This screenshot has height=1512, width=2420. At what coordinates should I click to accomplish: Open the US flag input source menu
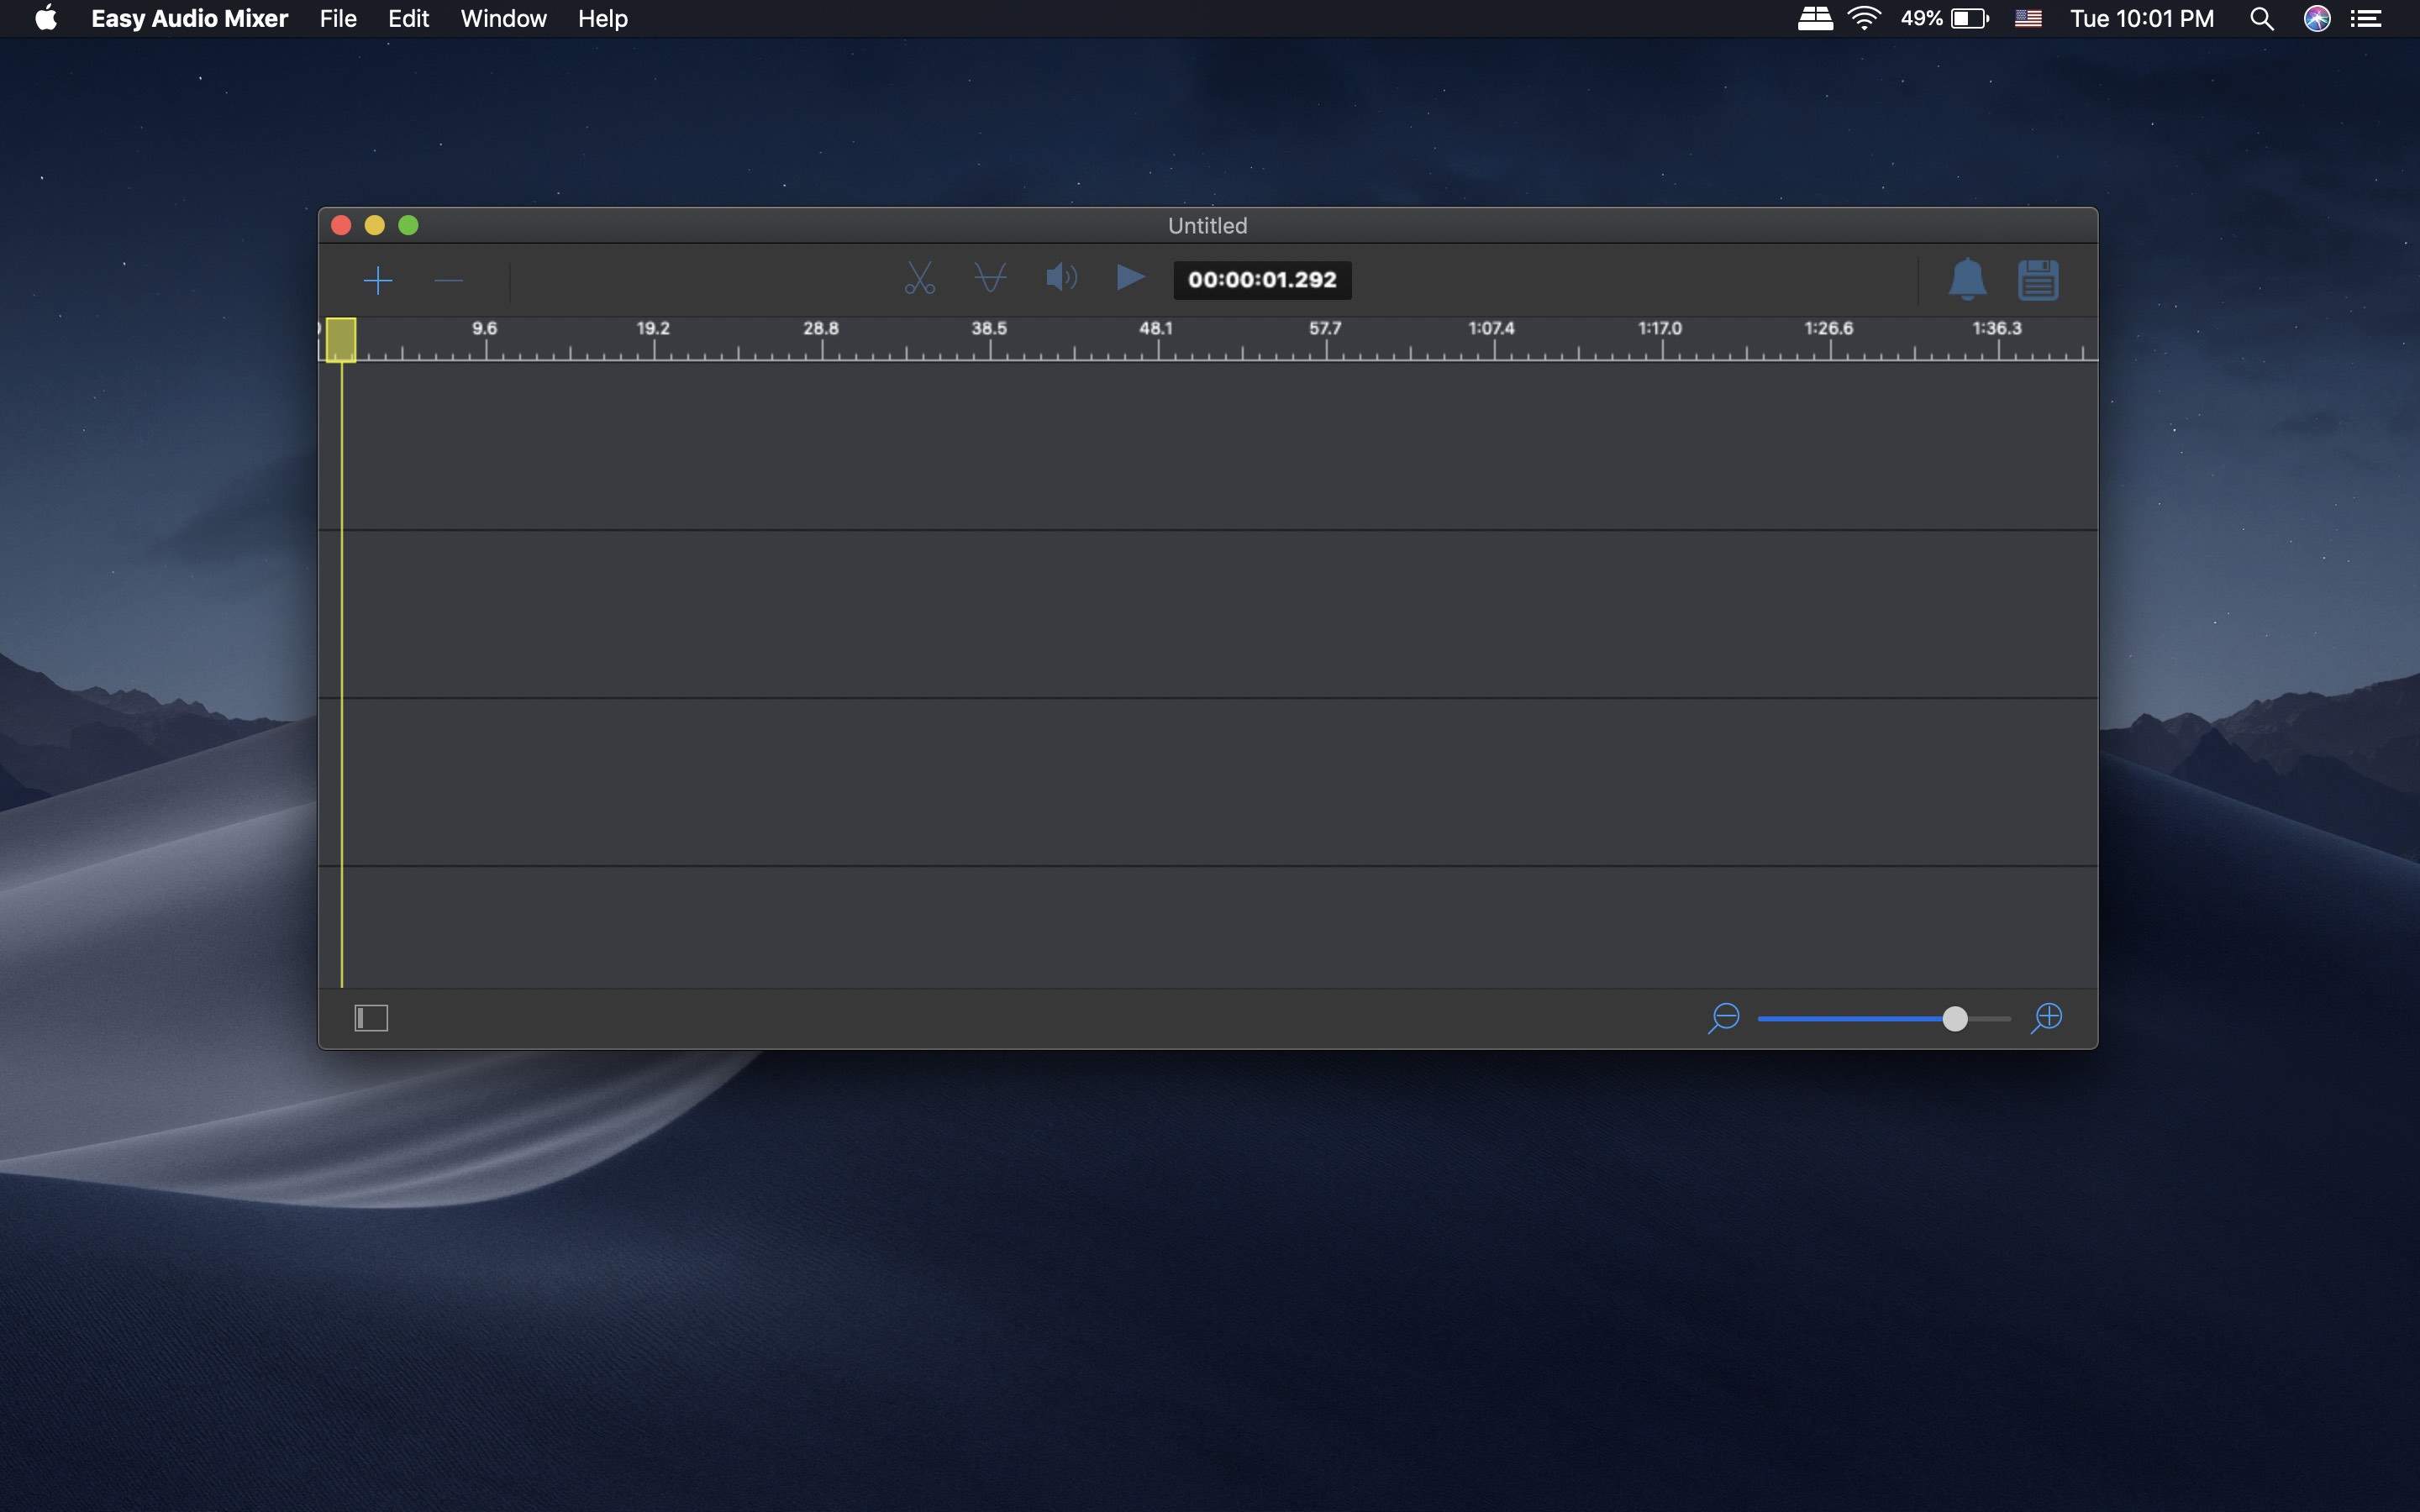point(2028,18)
